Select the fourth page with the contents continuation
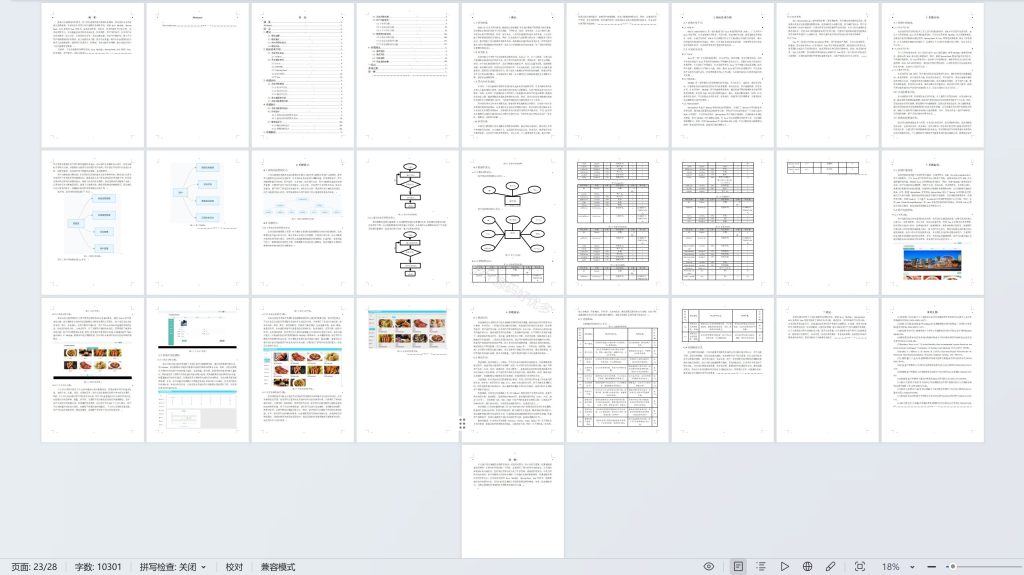 [x=408, y=75]
